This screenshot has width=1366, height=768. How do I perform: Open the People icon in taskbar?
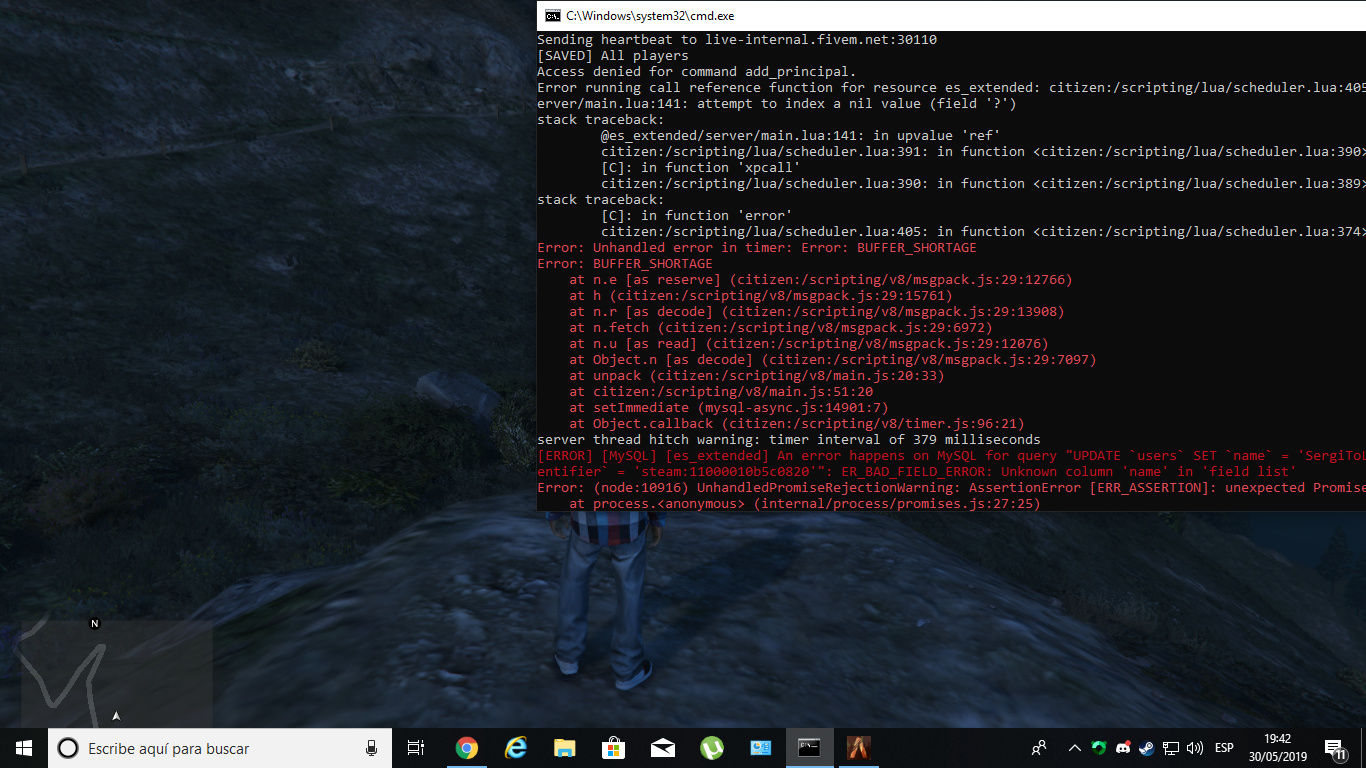tap(1040, 748)
